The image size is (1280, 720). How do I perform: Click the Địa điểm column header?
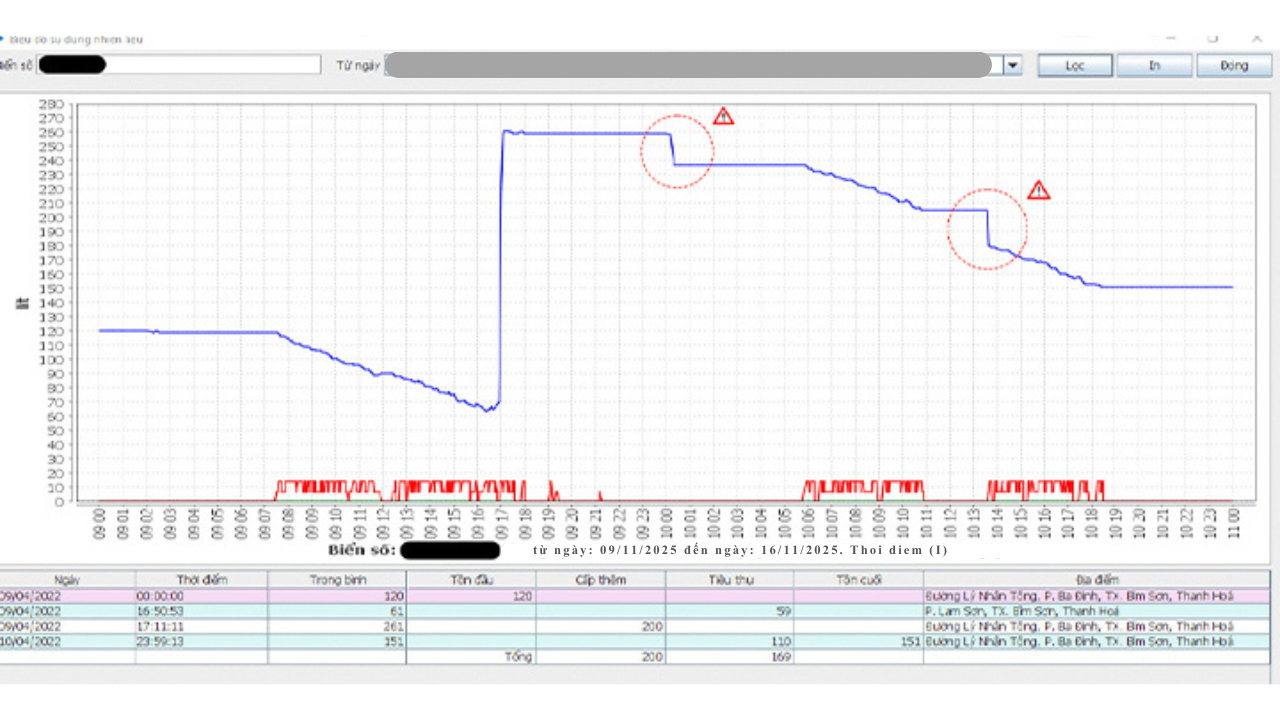1097,579
